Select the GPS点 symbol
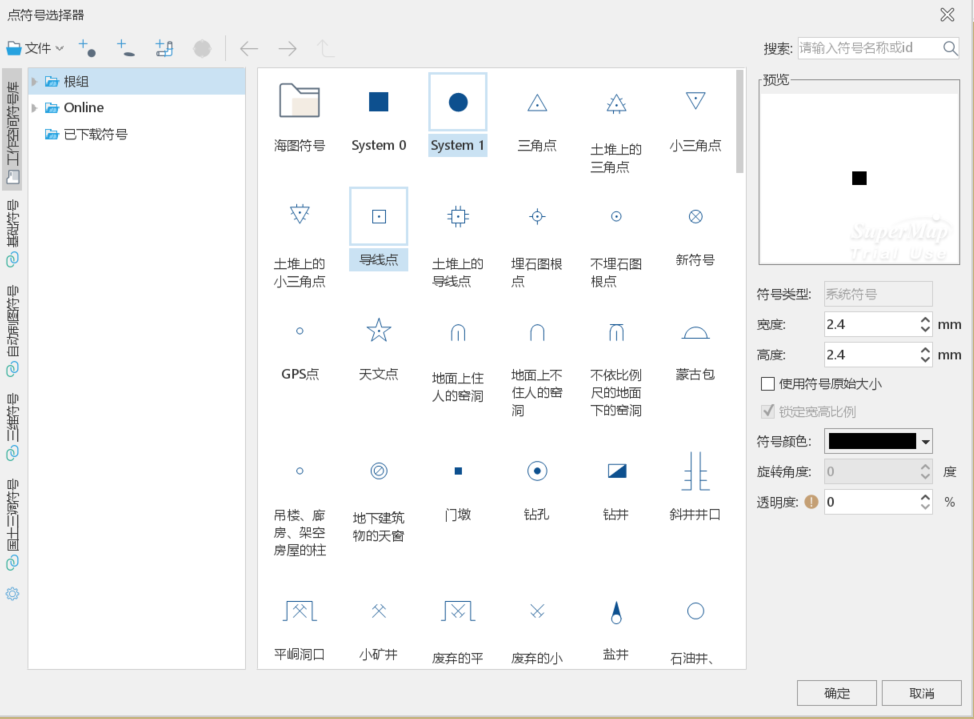The image size is (974, 719). pos(299,343)
